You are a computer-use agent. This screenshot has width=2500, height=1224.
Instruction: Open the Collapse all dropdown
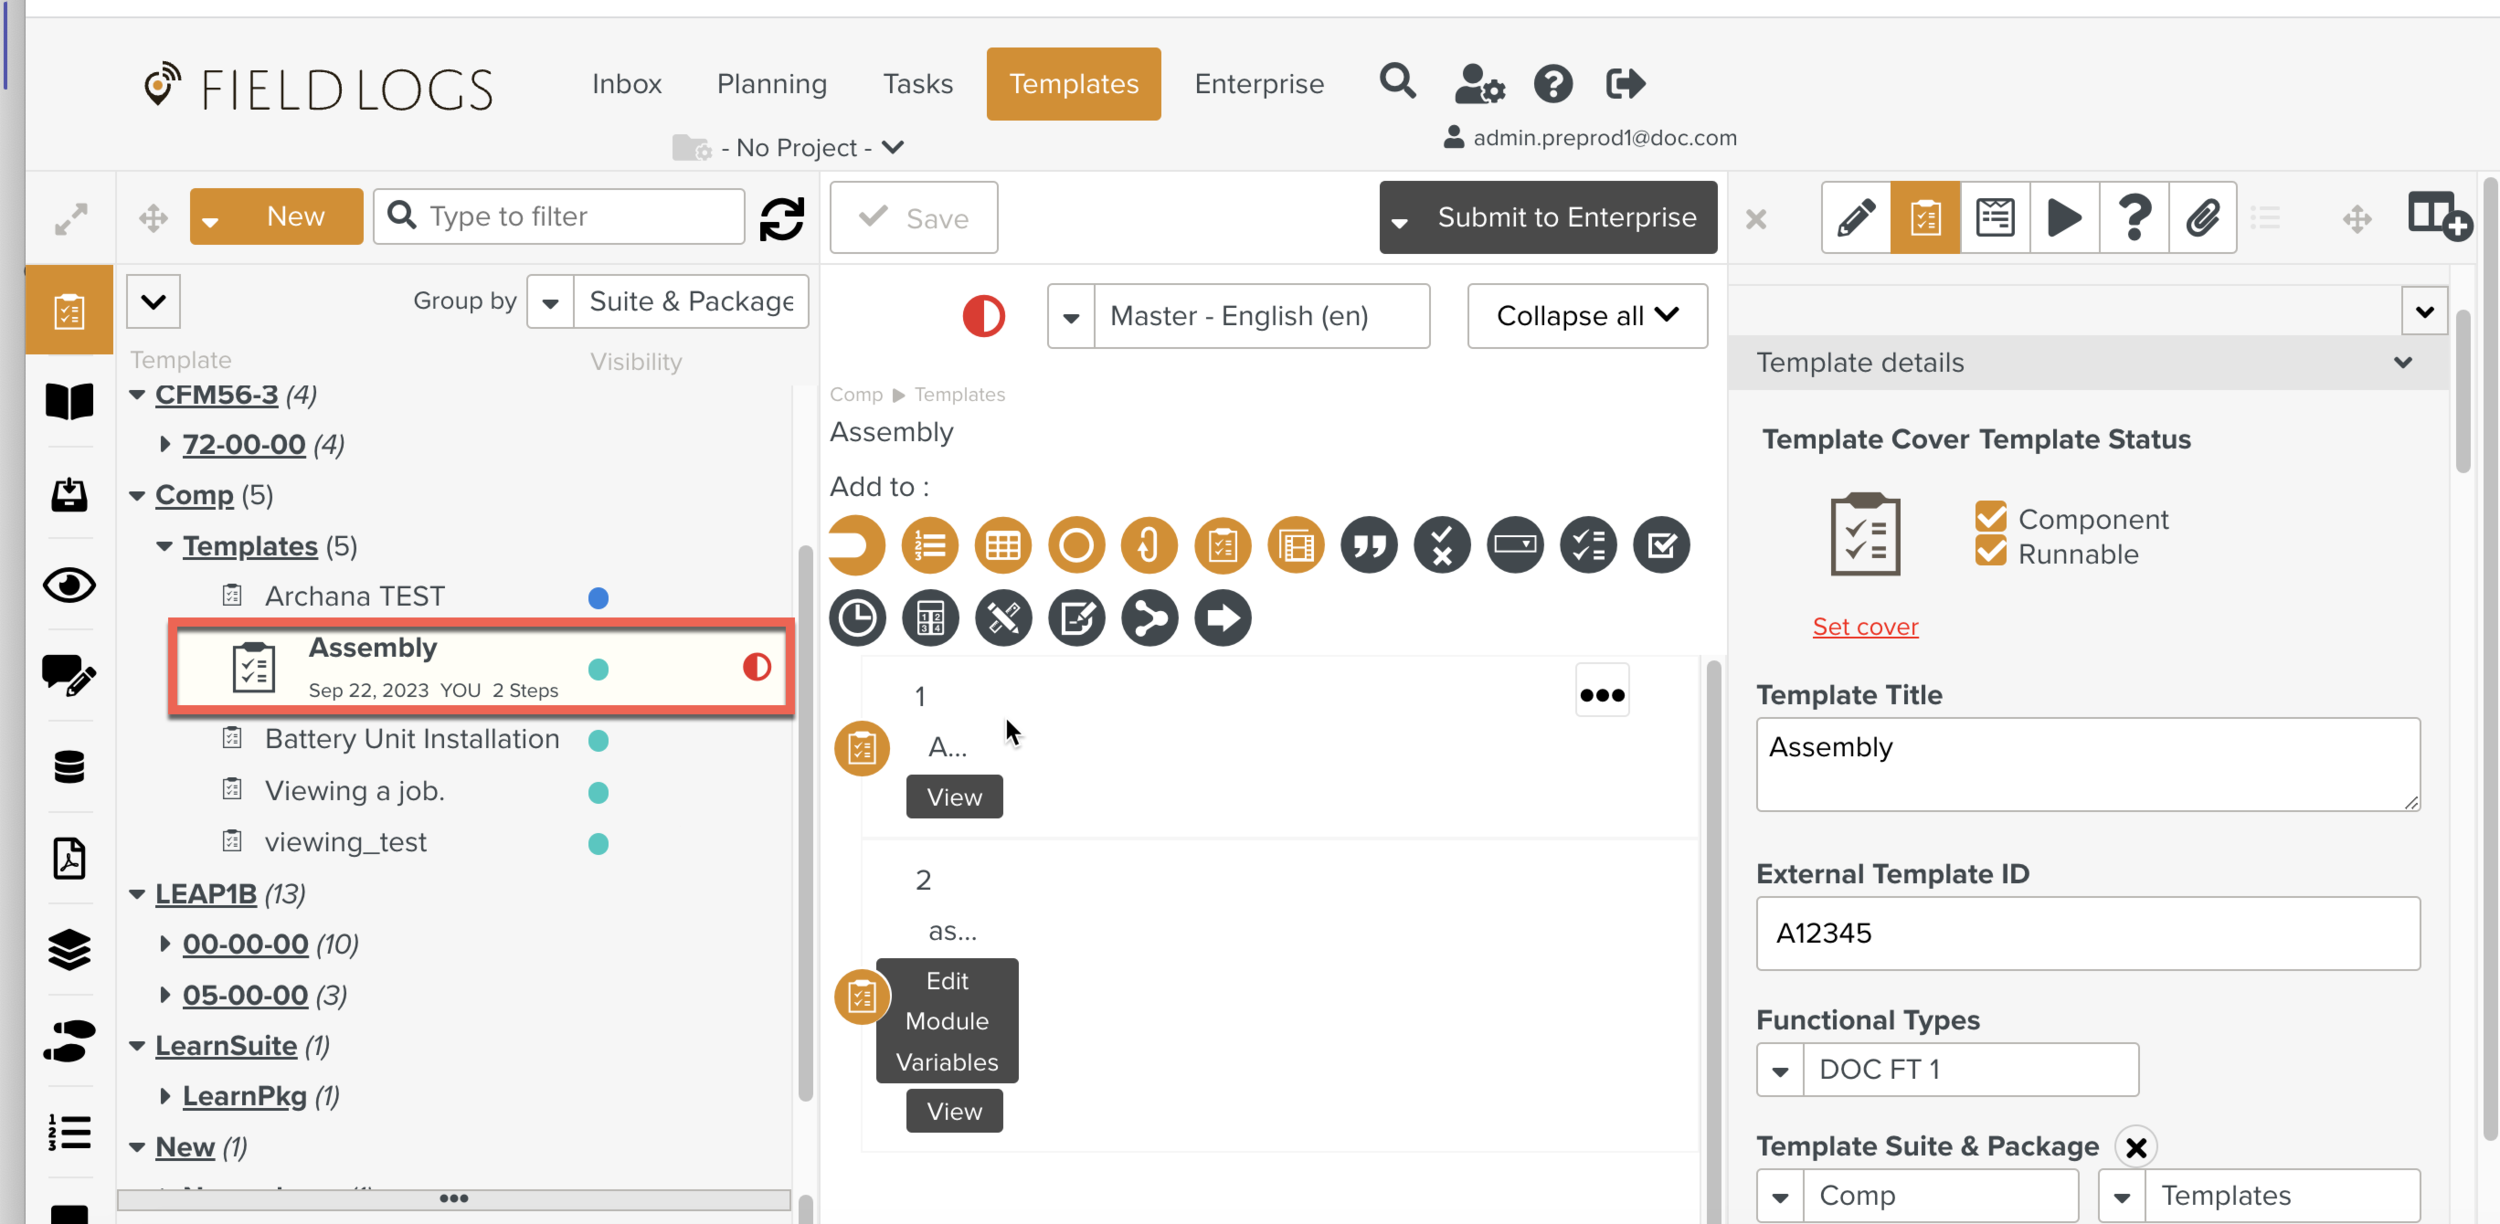click(1586, 316)
